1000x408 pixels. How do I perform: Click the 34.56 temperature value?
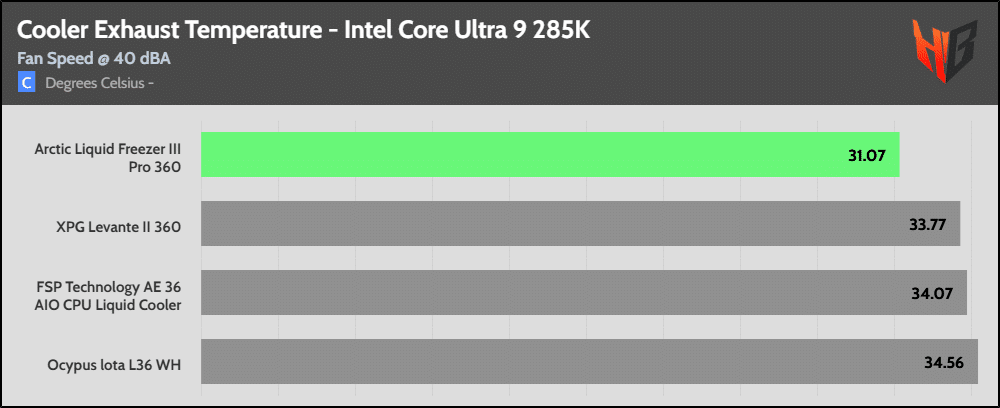944,362
